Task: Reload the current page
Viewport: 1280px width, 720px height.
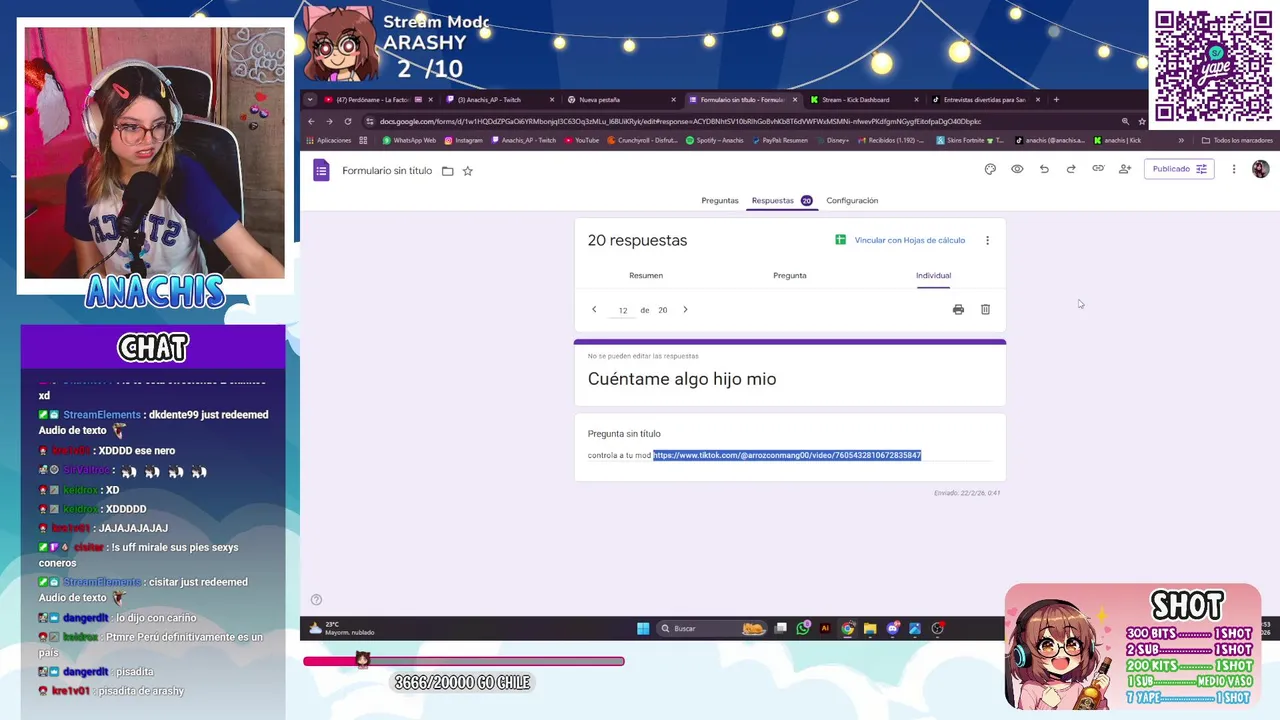Action: coord(348,122)
